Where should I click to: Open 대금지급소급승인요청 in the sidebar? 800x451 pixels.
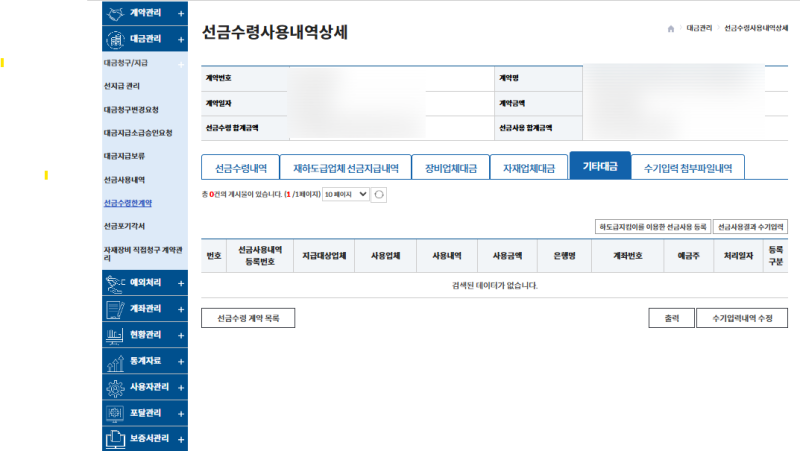(x=138, y=133)
